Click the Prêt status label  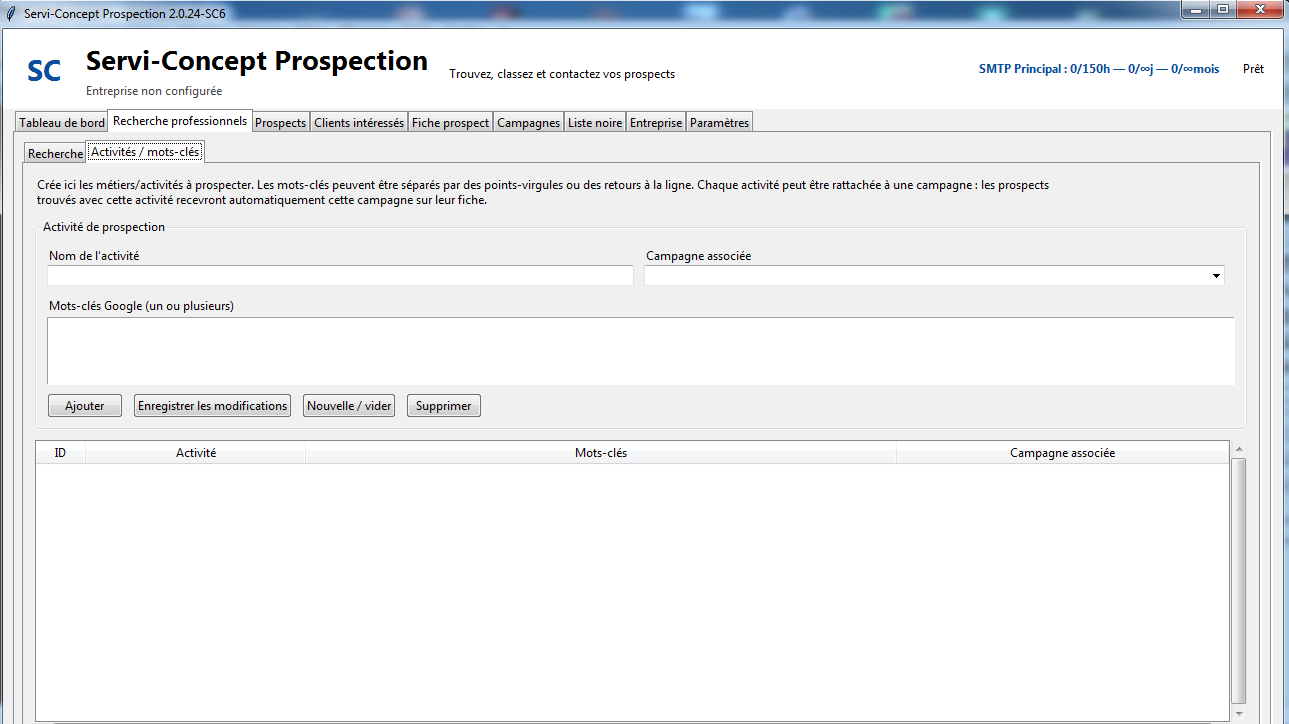tap(1253, 69)
